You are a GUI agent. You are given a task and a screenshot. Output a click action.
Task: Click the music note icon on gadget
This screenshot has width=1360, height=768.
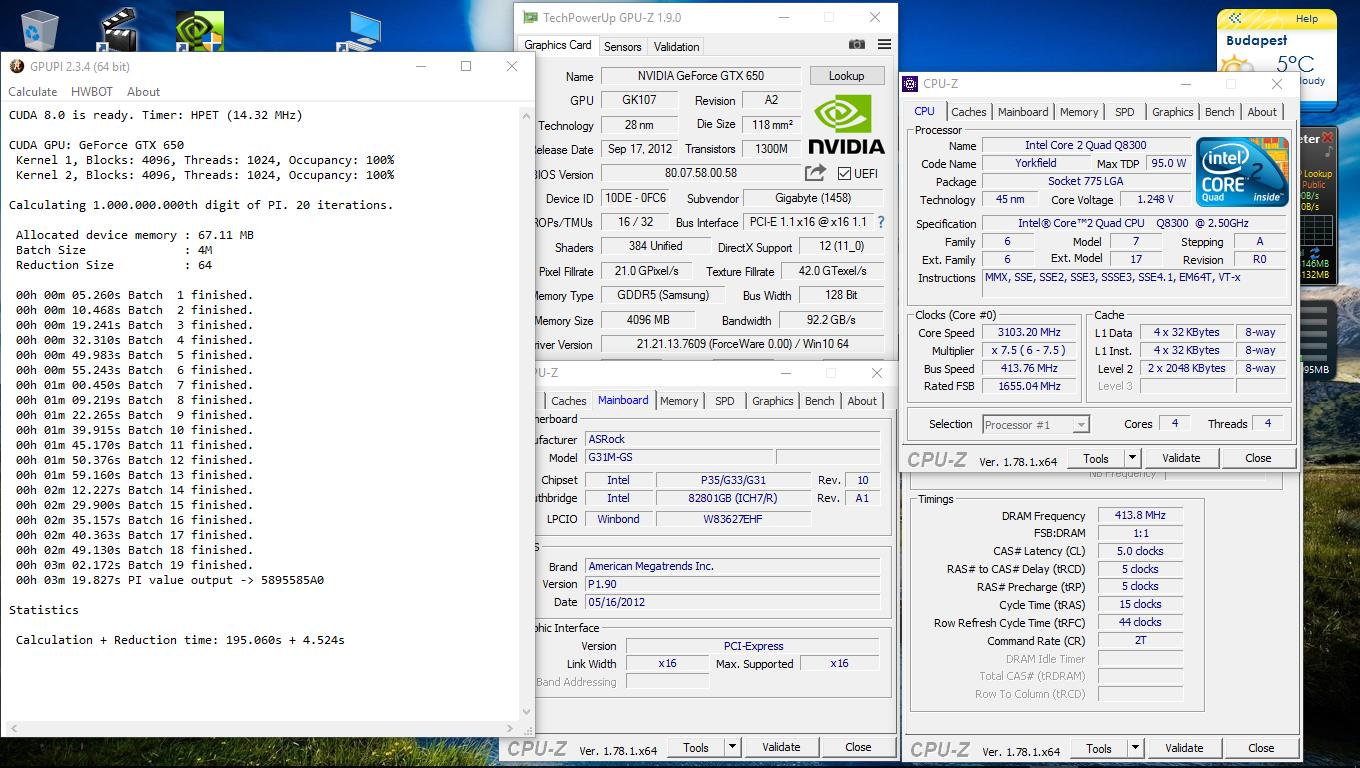[x=1329, y=153]
